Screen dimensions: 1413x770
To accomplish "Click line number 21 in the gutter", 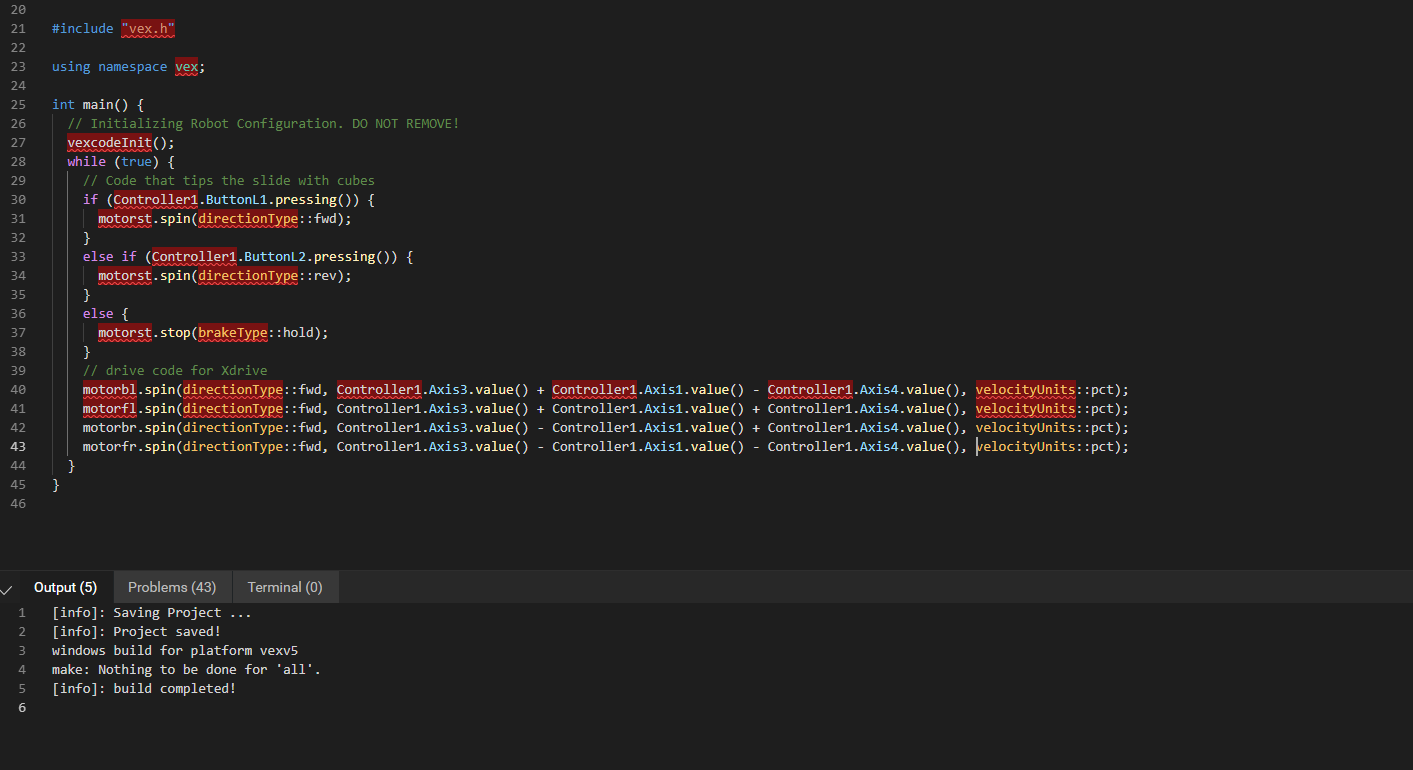I will tap(18, 29).
